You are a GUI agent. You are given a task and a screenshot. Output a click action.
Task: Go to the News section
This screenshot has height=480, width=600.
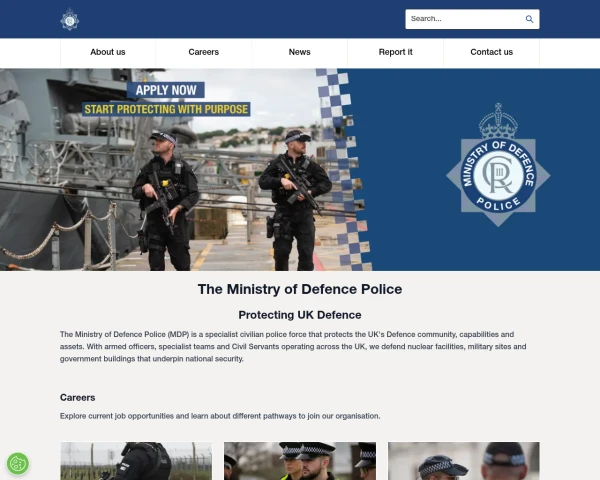pos(300,52)
